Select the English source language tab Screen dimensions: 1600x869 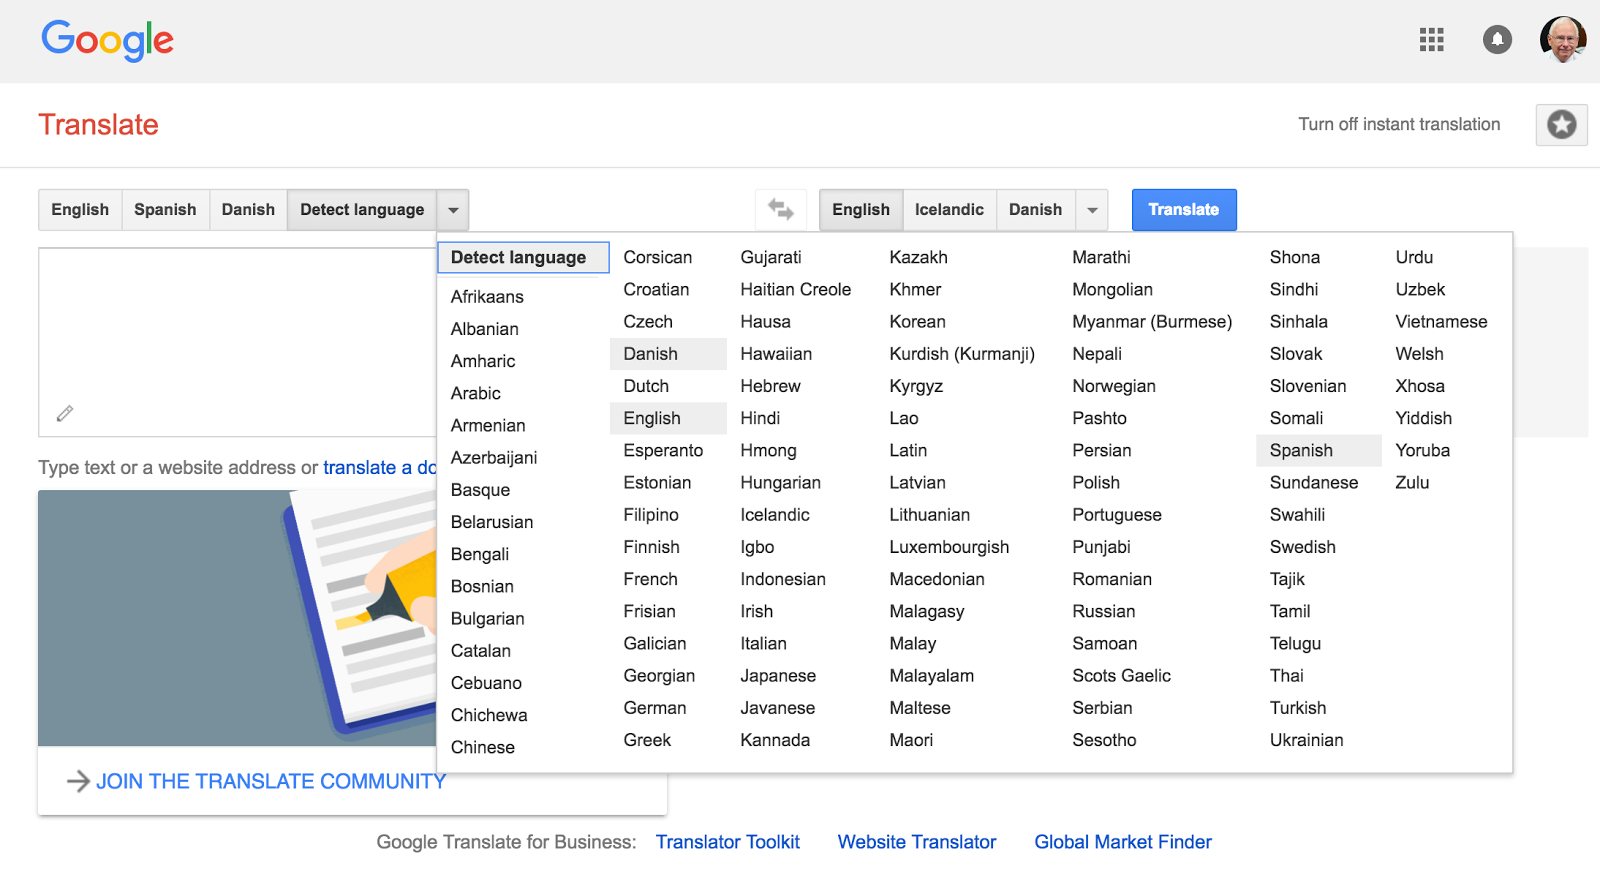pos(80,210)
